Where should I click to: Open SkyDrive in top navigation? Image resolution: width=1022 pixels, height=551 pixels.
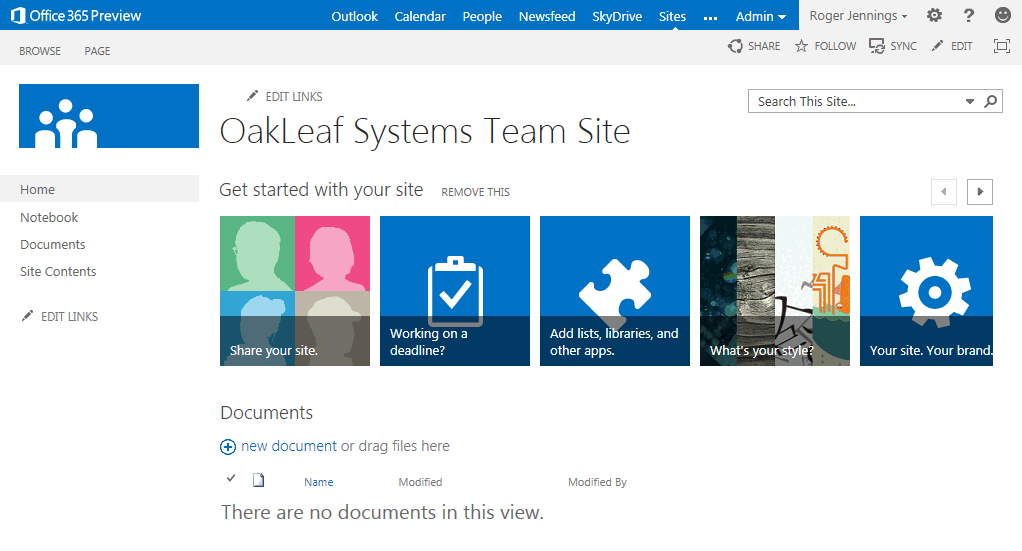tap(617, 16)
